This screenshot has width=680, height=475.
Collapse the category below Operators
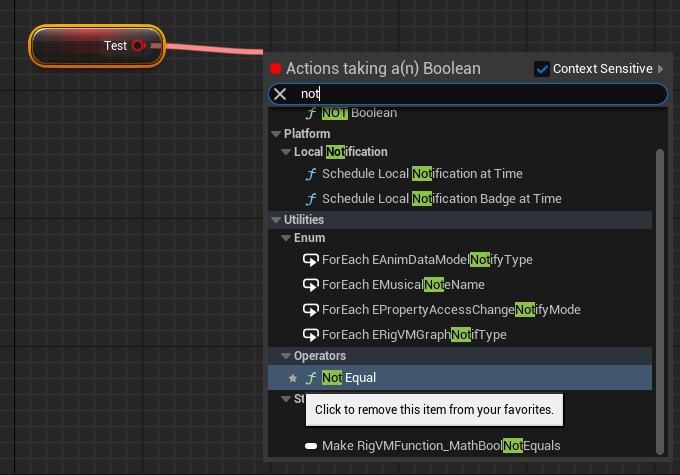pyautogui.click(x=286, y=399)
